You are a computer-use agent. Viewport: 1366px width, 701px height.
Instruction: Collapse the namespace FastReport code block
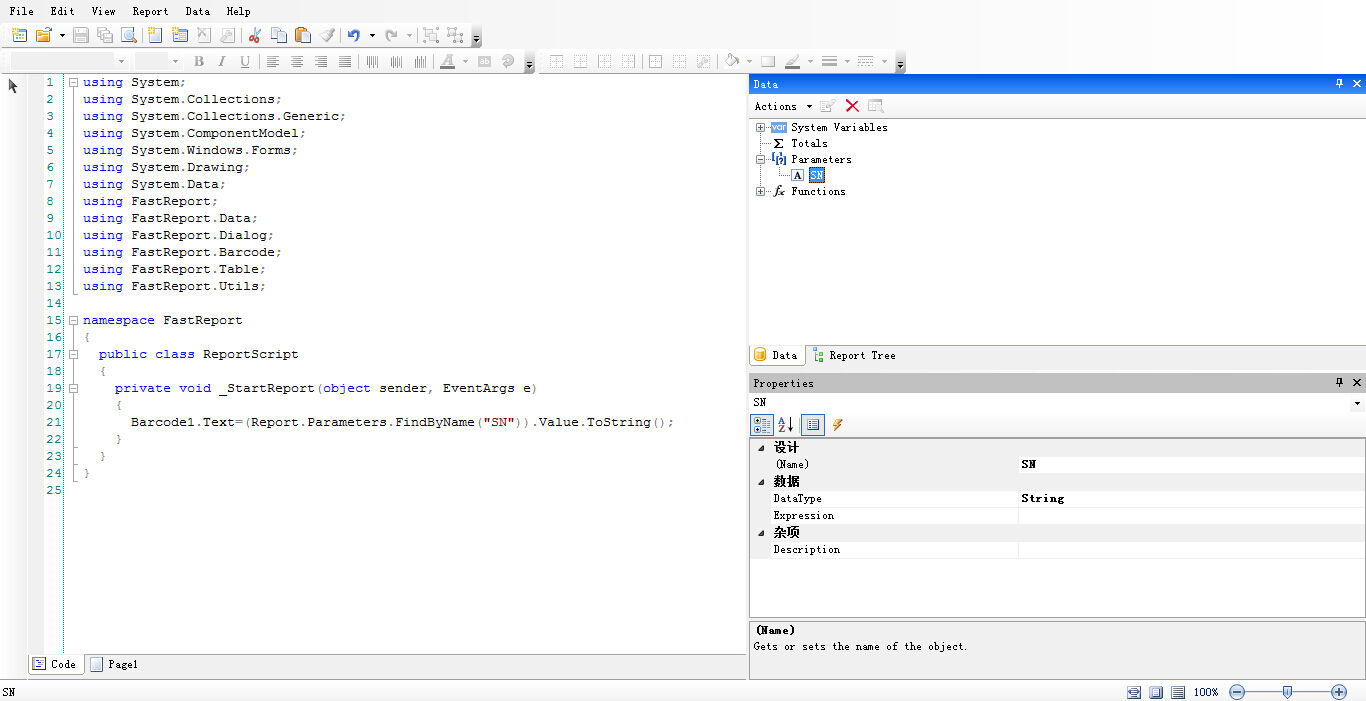point(73,320)
